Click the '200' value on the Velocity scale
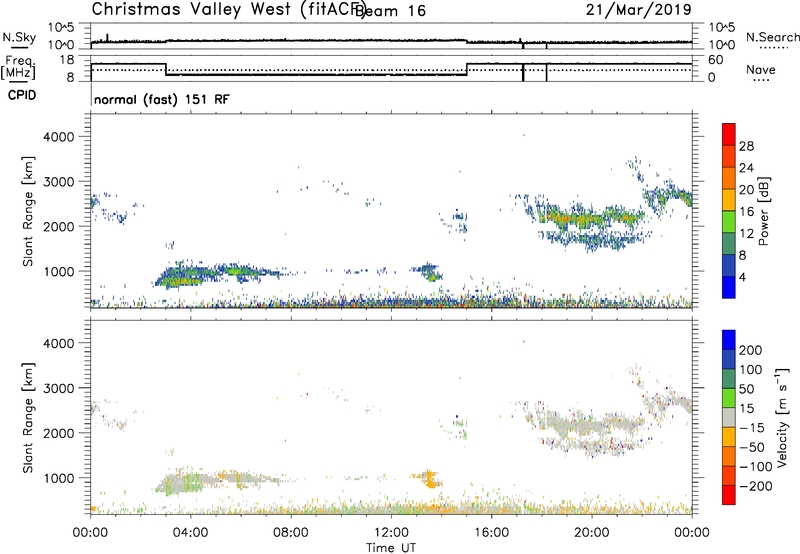The image size is (800, 554). pos(751,350)
